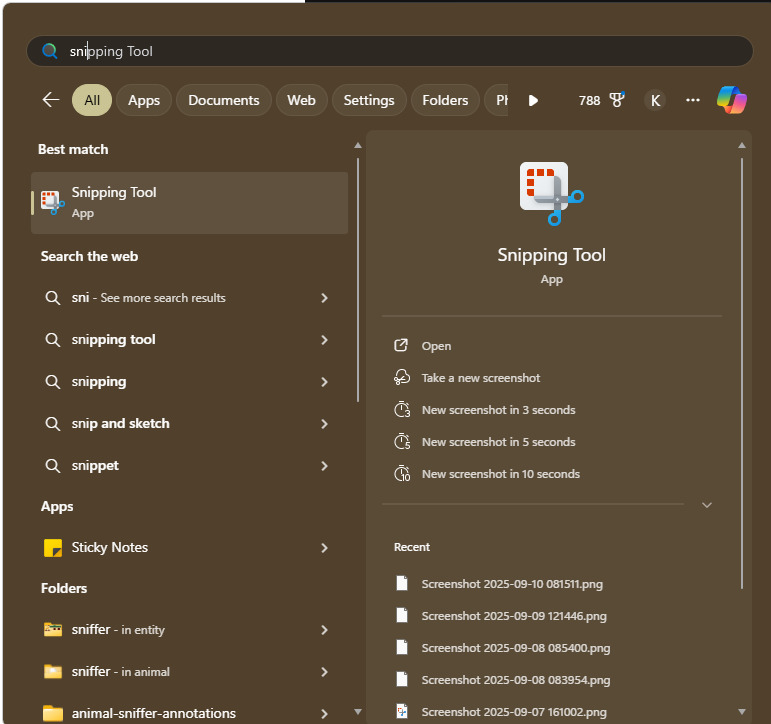Open the K user account avatar
The width and height of the screenshot is (771, 724).
coord(655,100)
